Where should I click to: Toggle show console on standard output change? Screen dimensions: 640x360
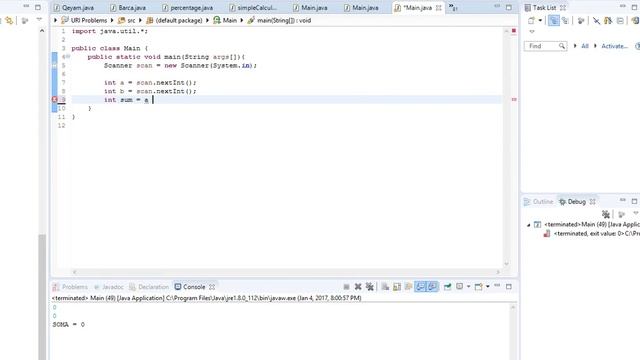point(420,287)
